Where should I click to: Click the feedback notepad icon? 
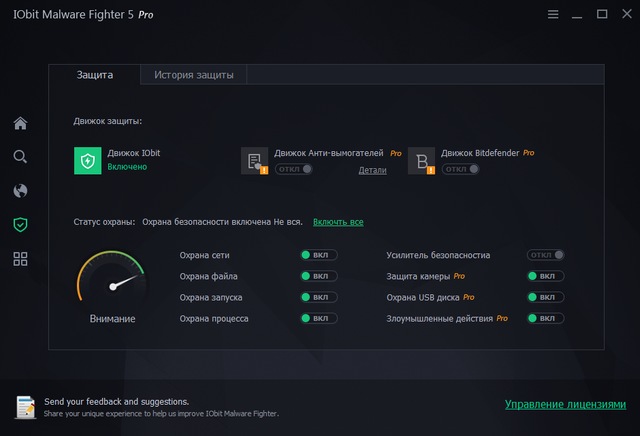coord(25,407)
